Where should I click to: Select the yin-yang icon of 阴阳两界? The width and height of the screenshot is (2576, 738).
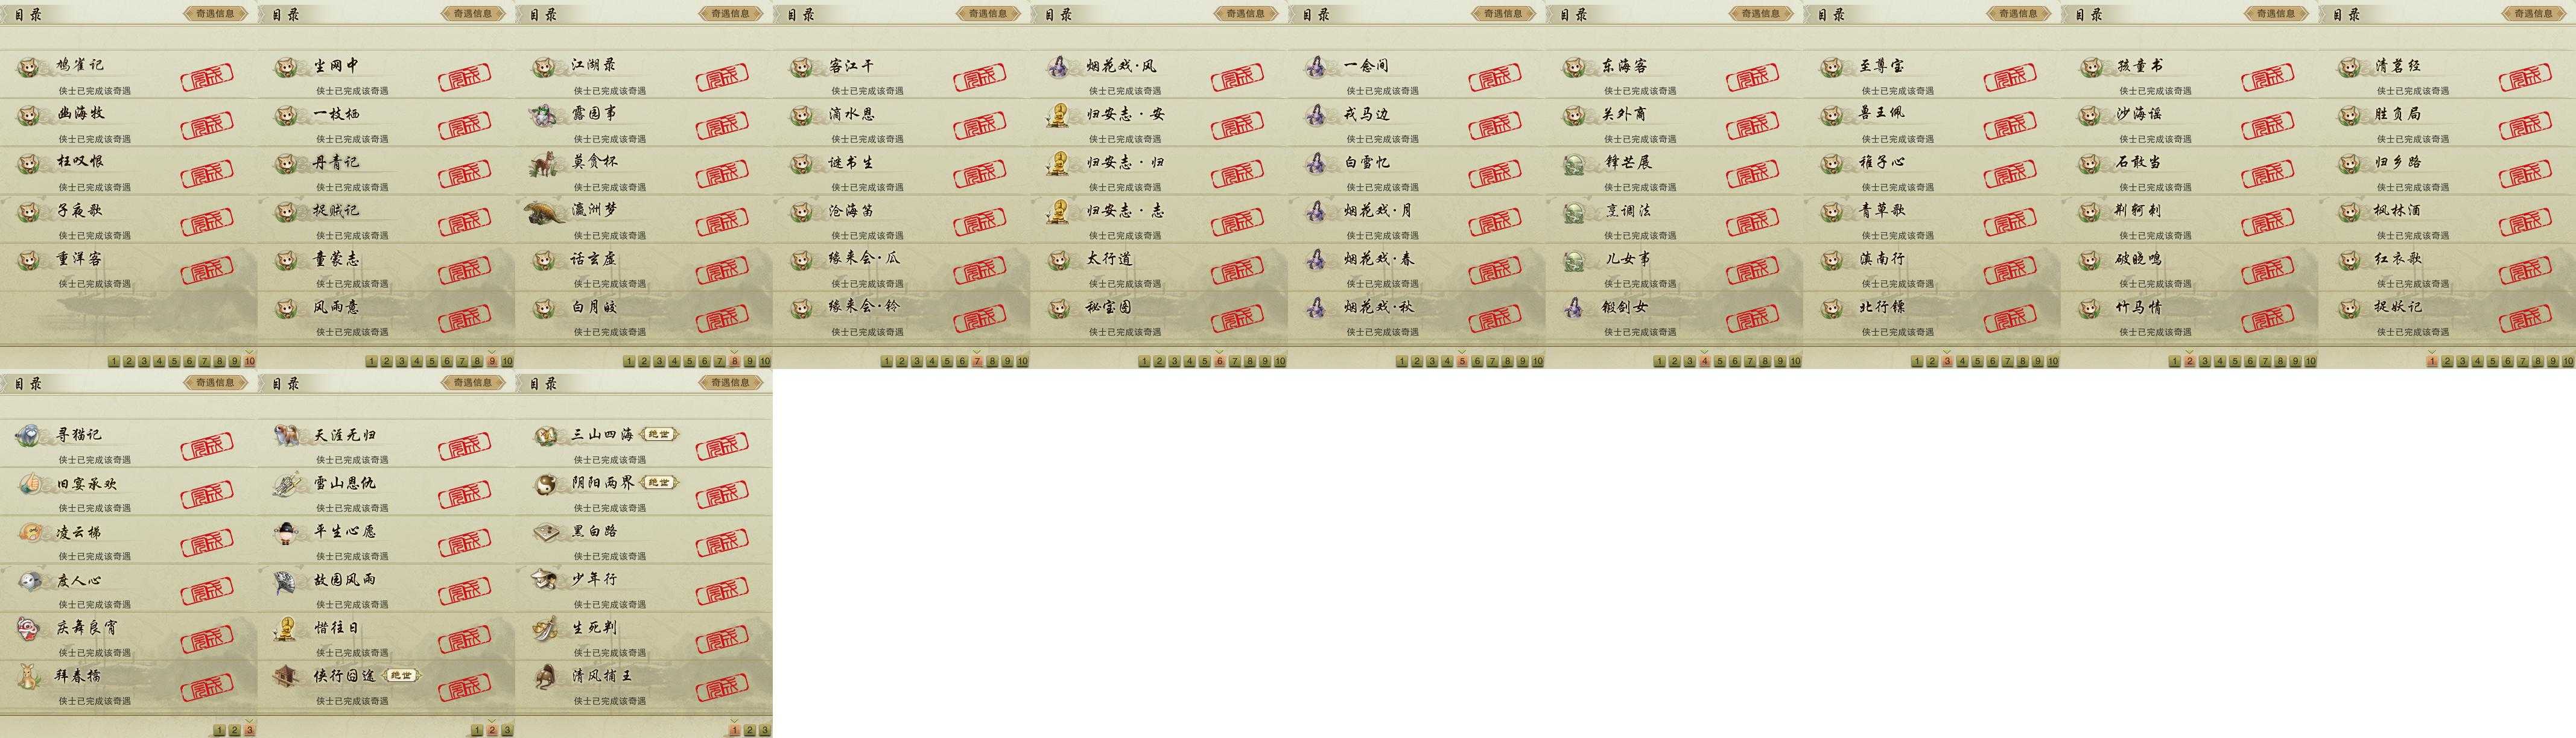coord(545,483)
